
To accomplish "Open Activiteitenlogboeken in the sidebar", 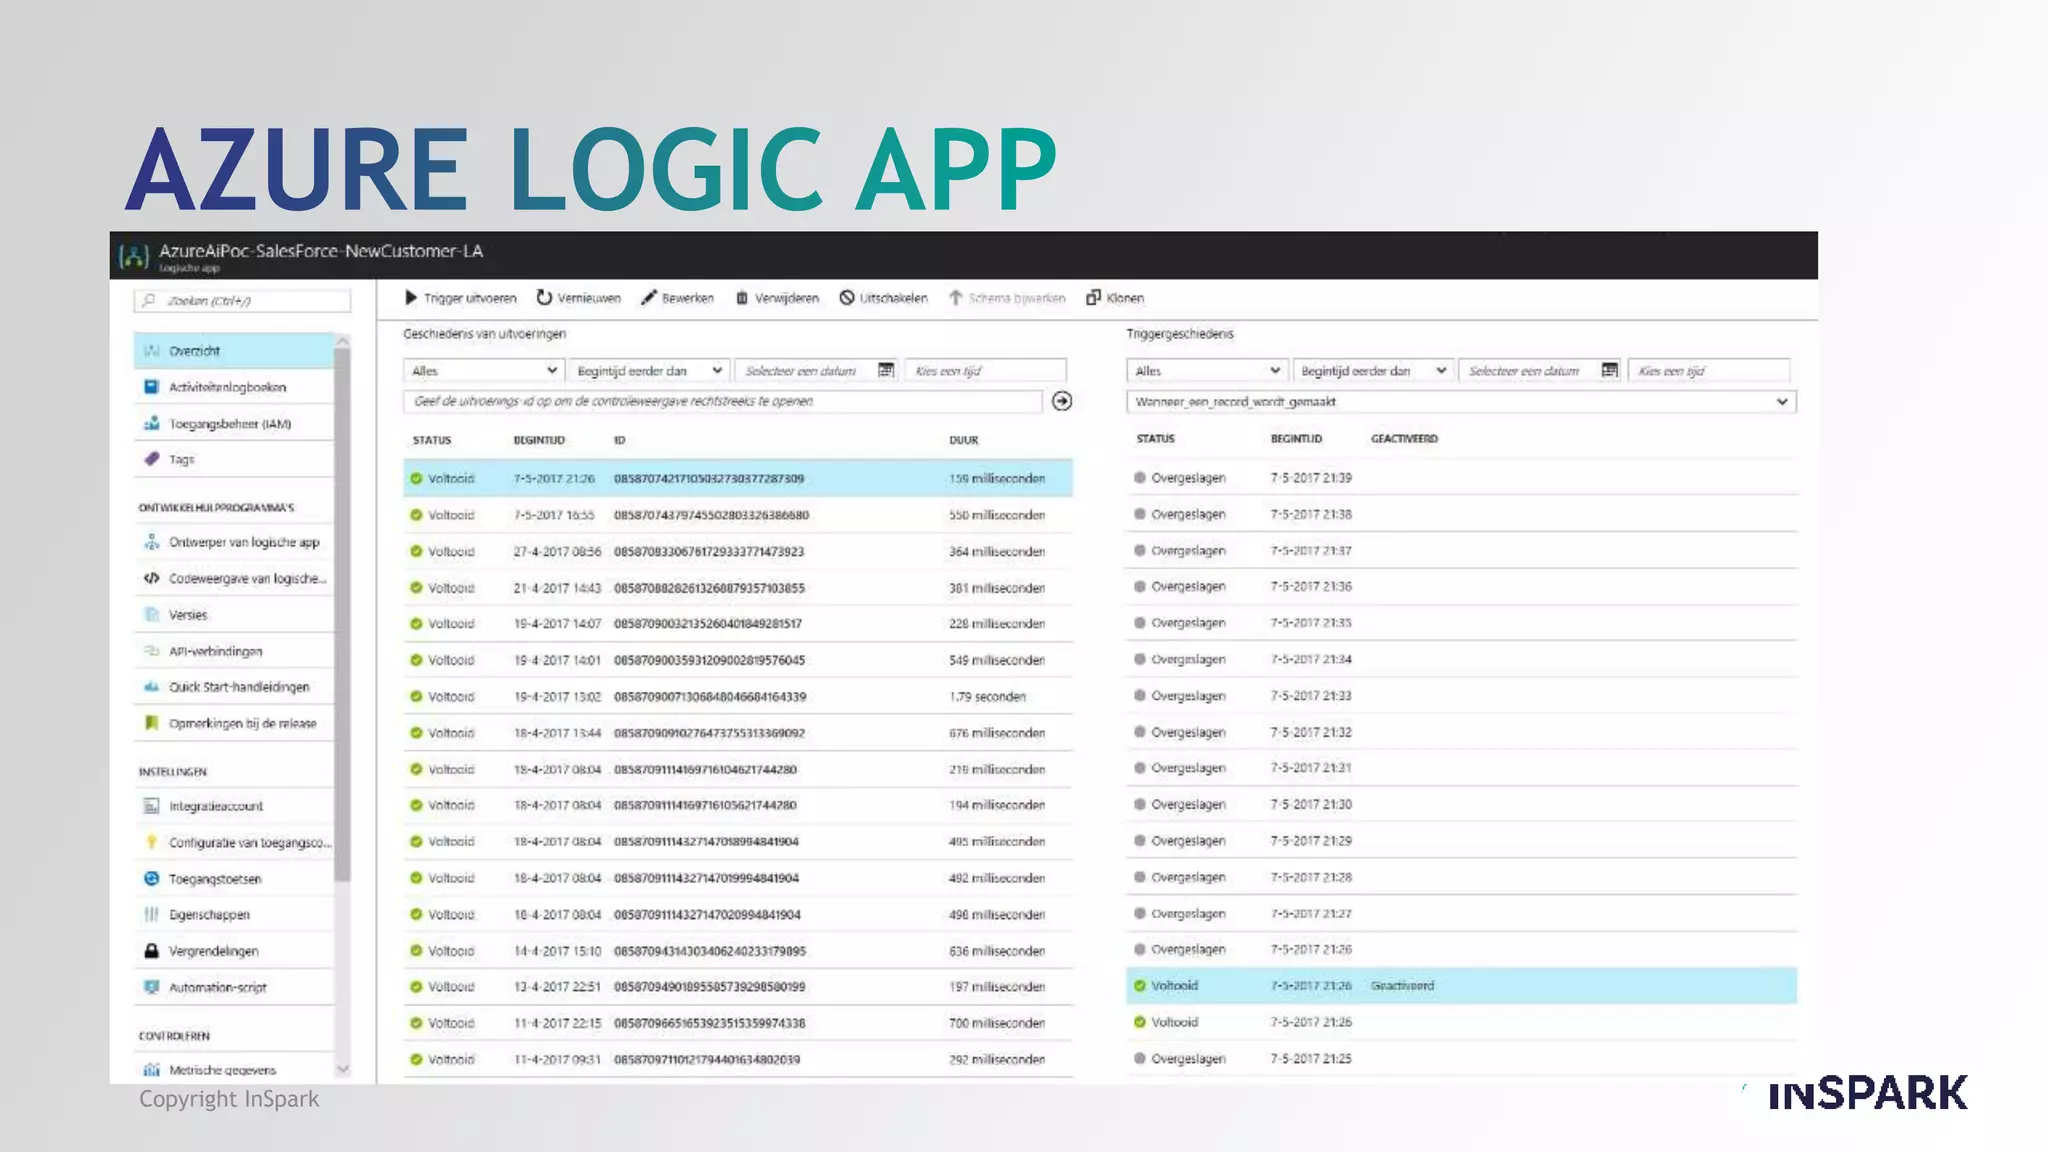I will tap(227, 387).
